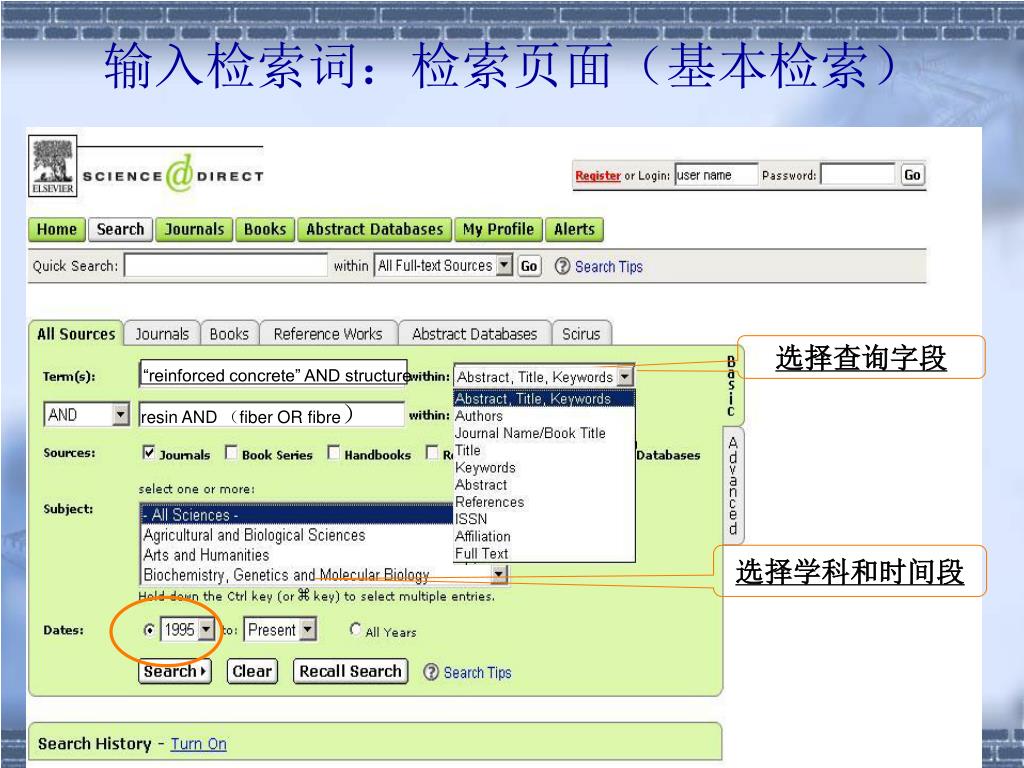Select the All Years radio button

click(x=355, y=629)
